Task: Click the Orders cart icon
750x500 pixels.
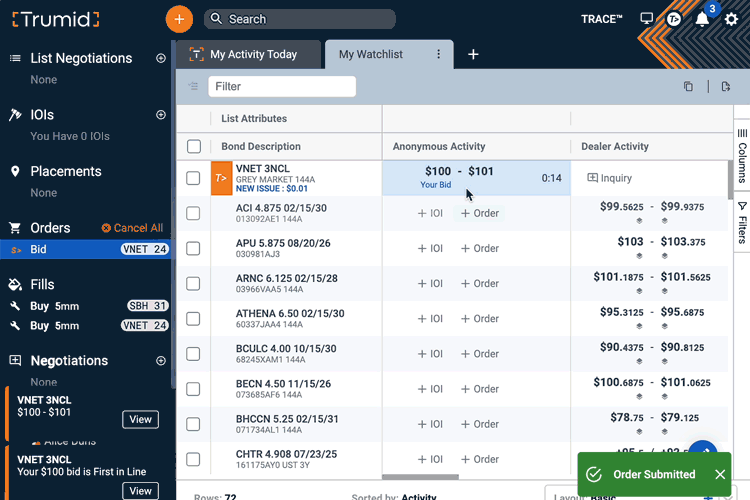Action: coord(15,228)
